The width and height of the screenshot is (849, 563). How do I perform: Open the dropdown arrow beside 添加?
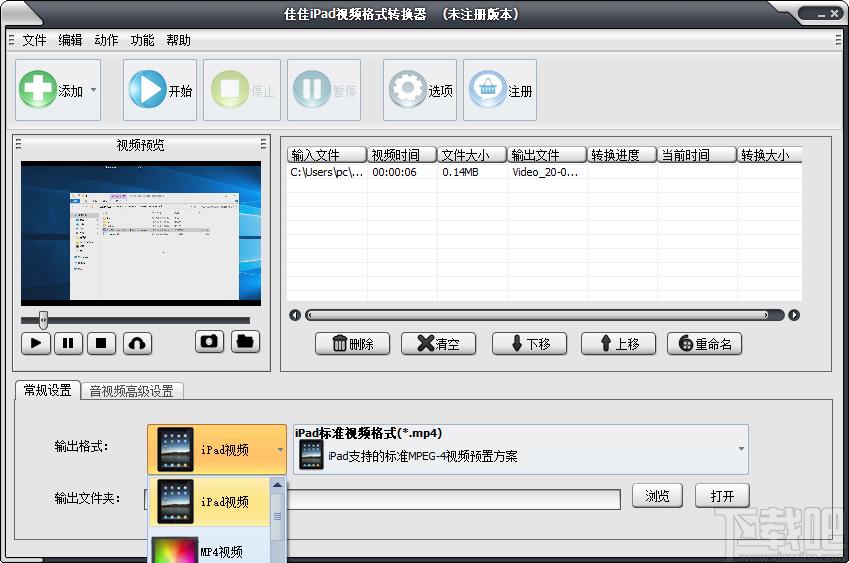[94, 90]
